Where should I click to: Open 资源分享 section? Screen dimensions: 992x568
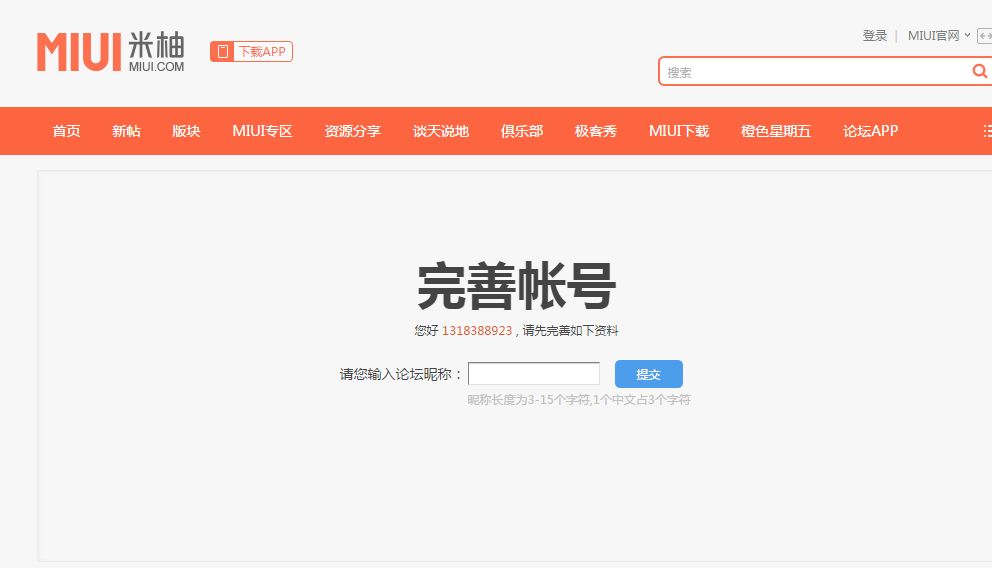[352, 131]
